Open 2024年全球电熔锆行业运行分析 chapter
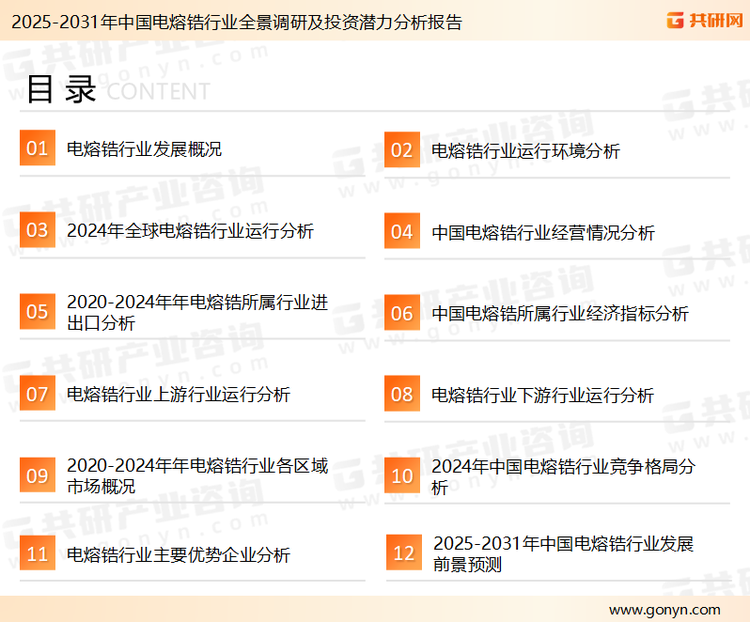This screenshot has width=750, height=622. coord(190,231)
